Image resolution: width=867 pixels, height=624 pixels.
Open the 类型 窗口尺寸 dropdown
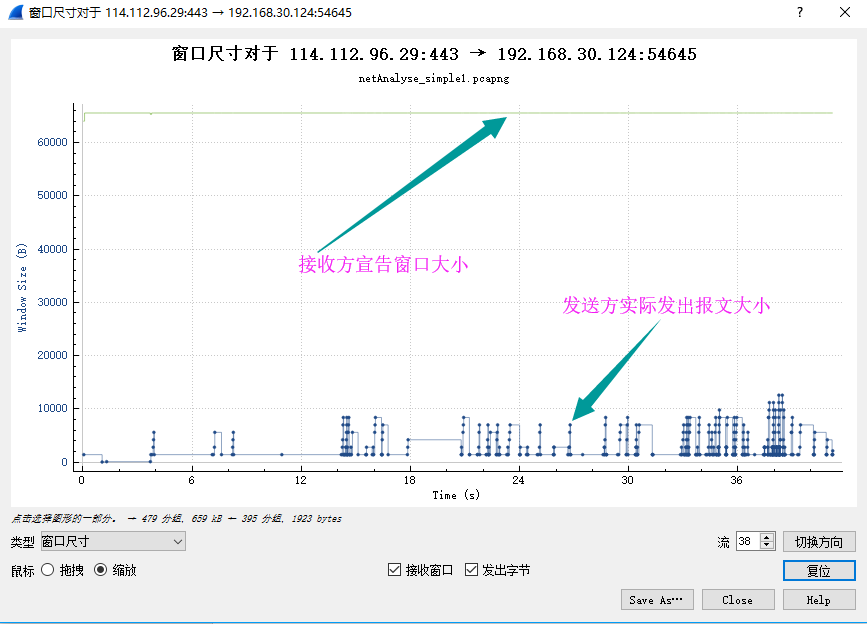(113, 541)
